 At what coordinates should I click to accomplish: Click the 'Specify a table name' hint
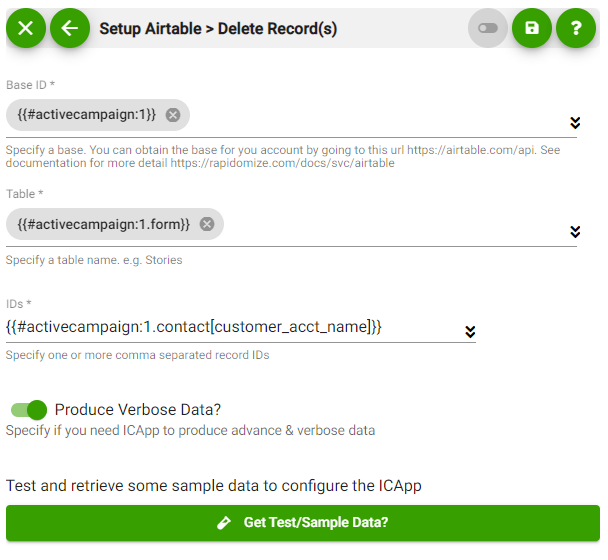94,260
